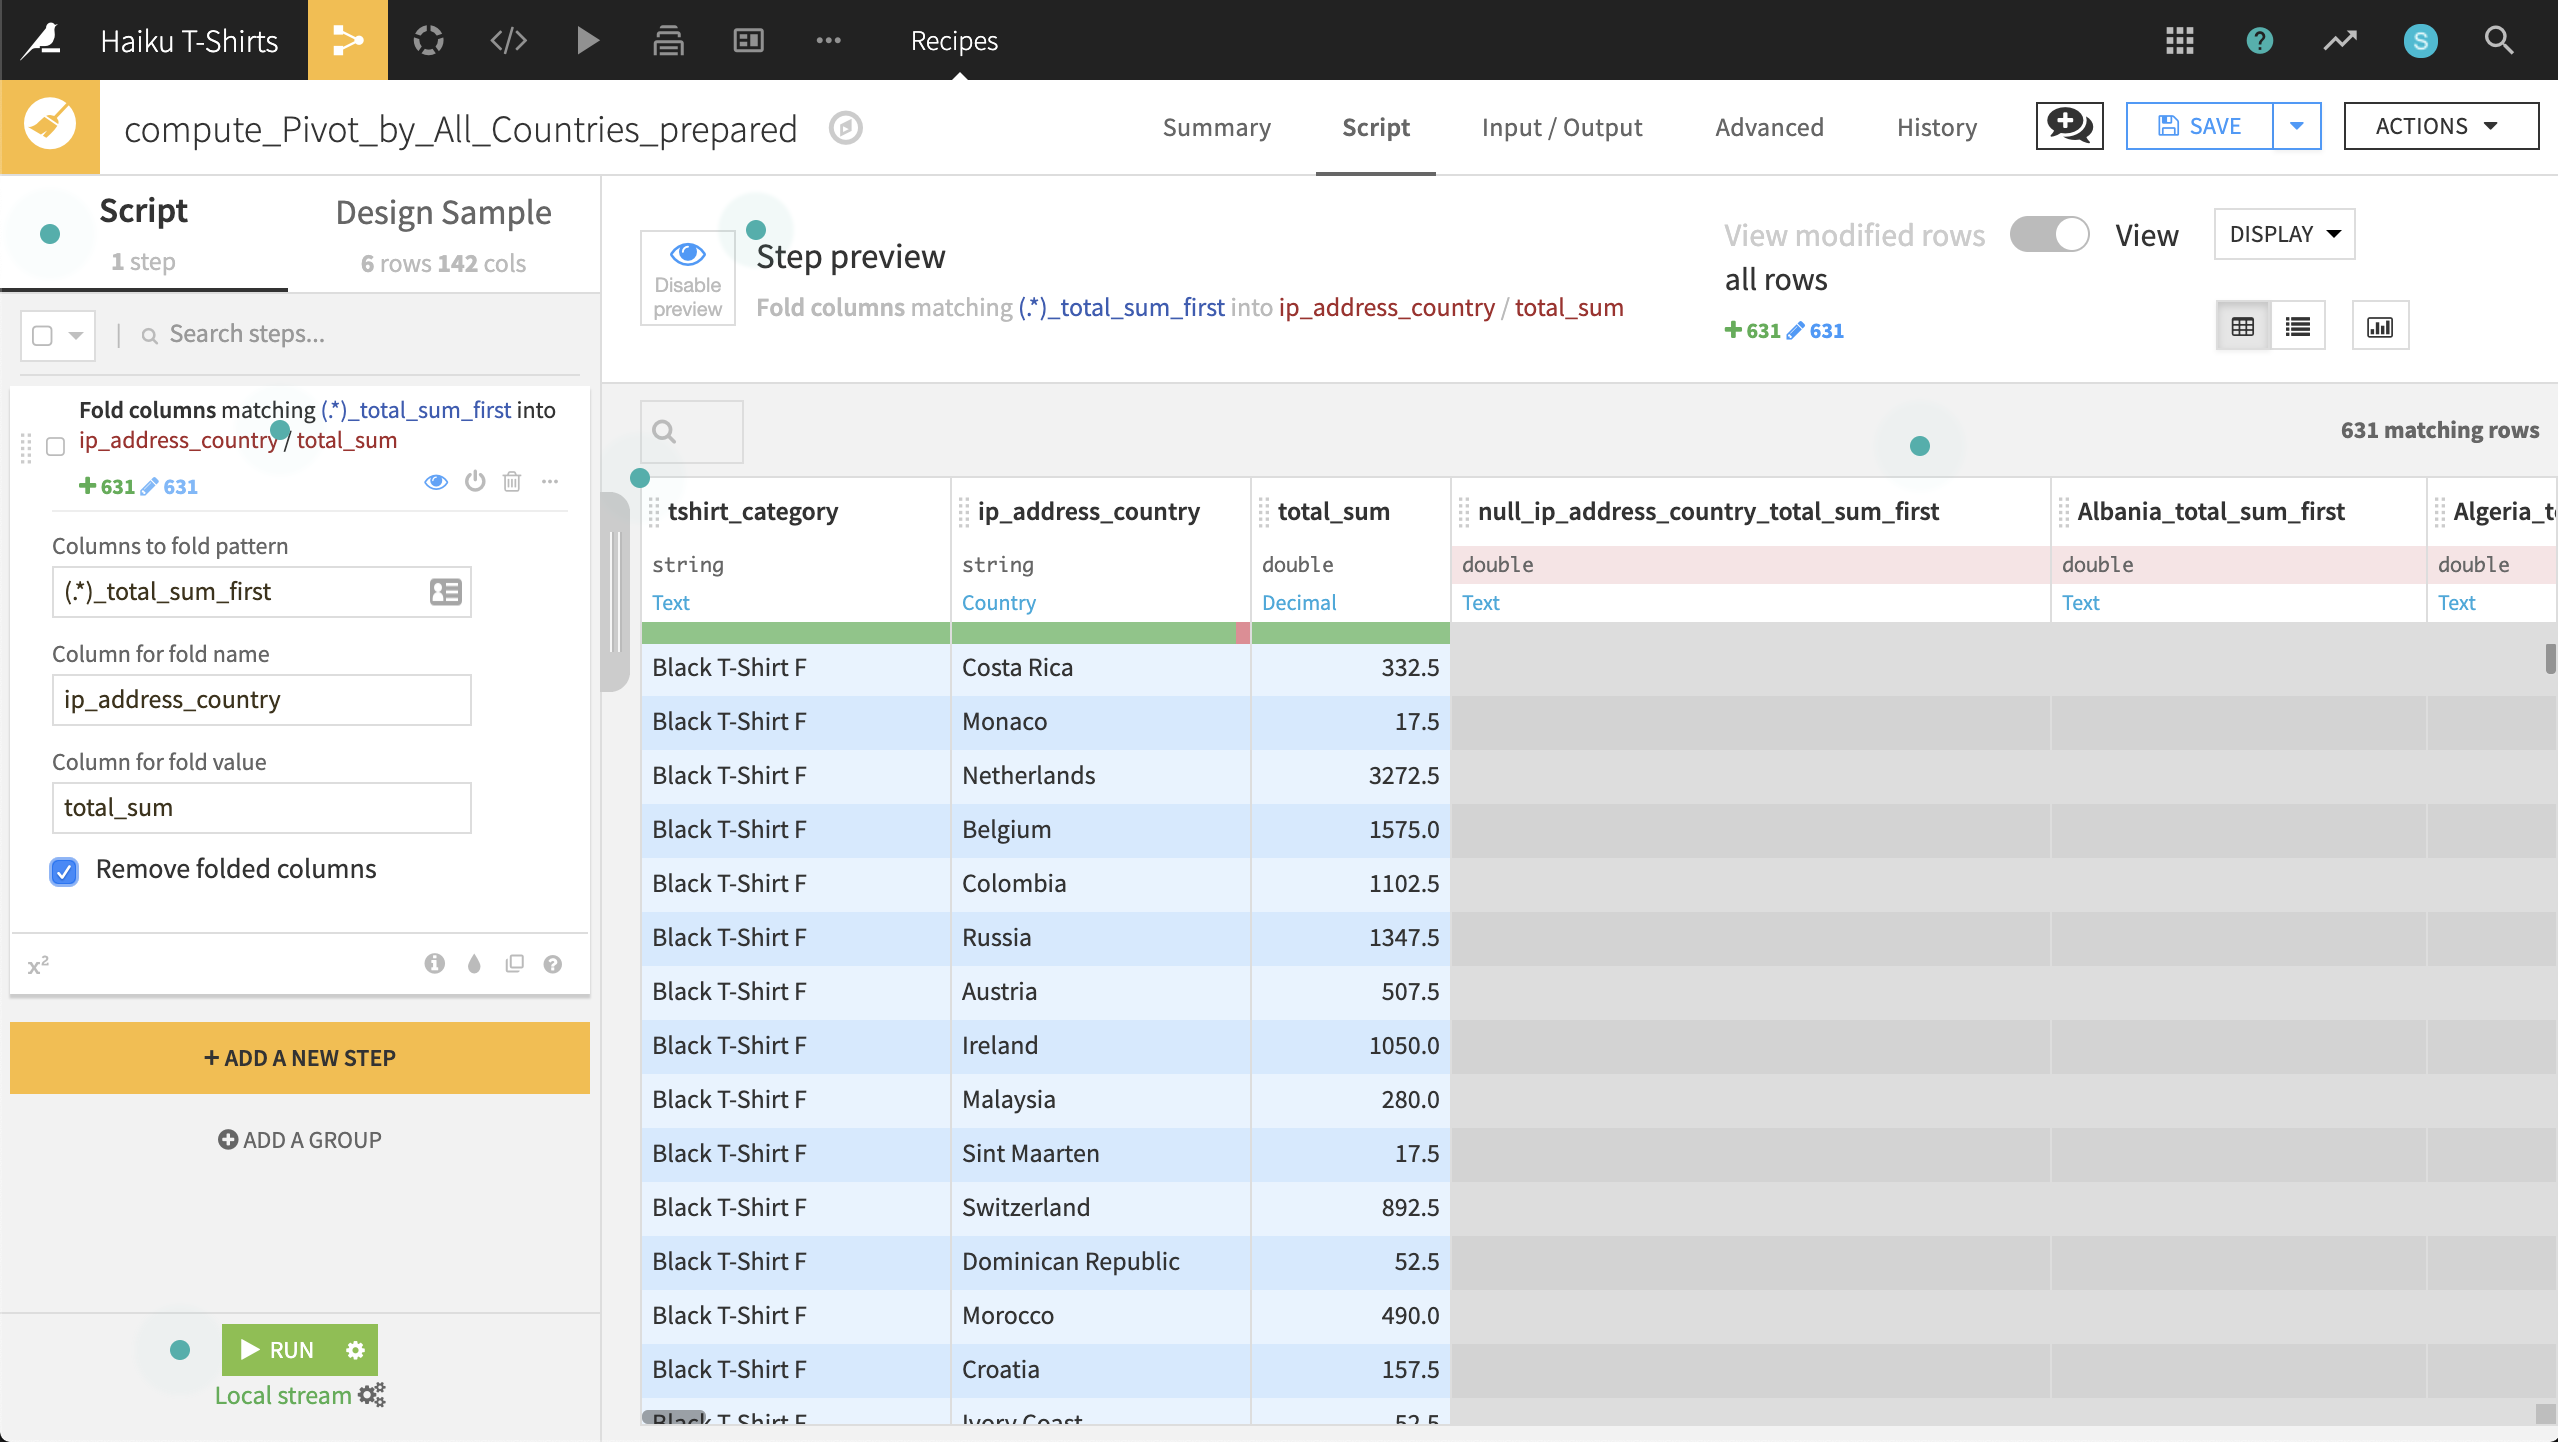Viewport: 2558px width, 1442px height.
Task: Open the ACTIONS dropdown
Action: pyautogui.click(x=2441, y=126)
